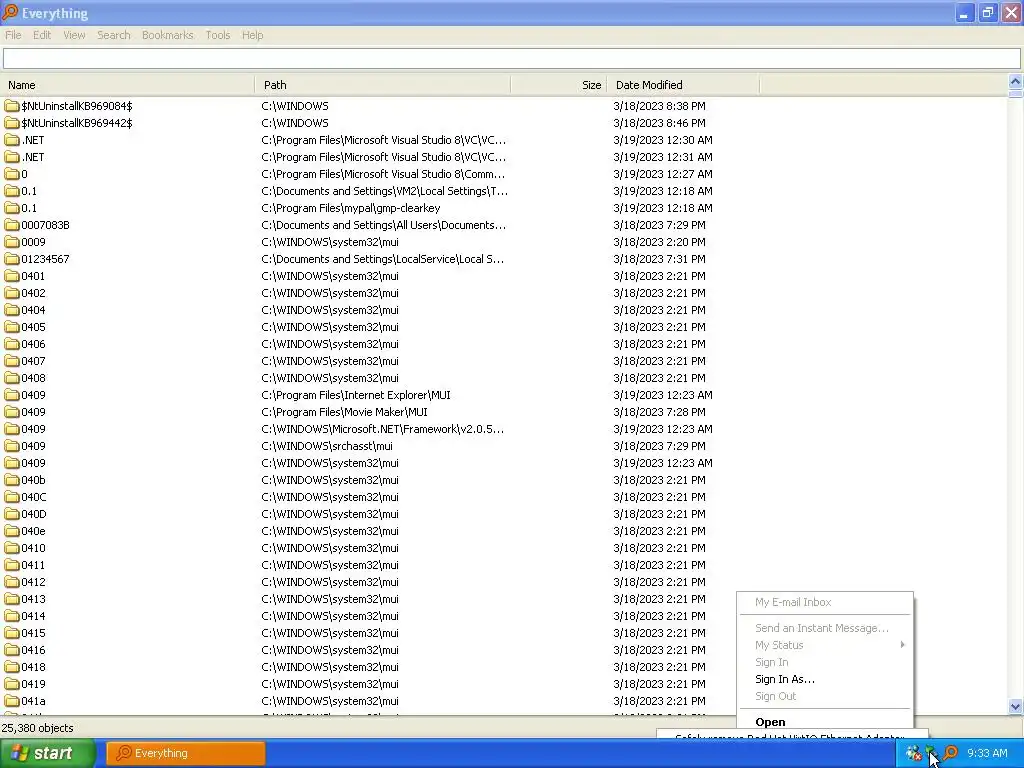
Task: Click the folder icon beside 0411
Action: click(12, 565)
